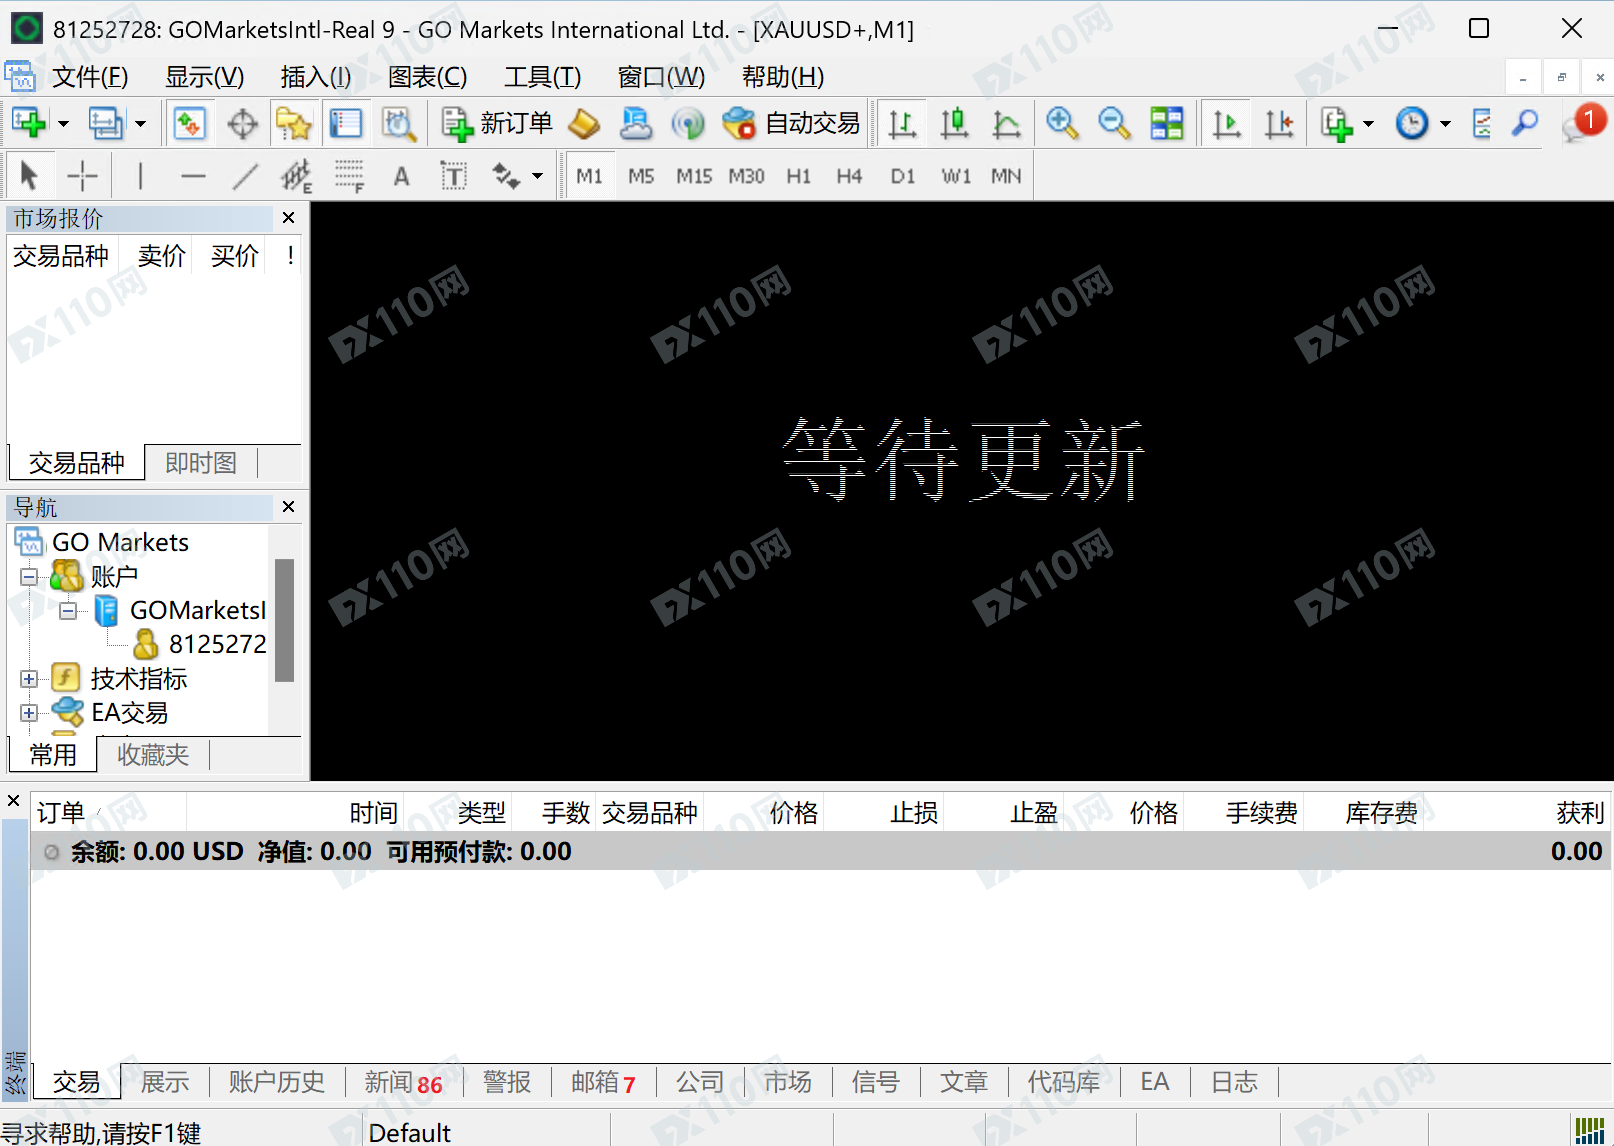
Task: Select account 8125272 in the Navigator
Action: pos(216,644)
